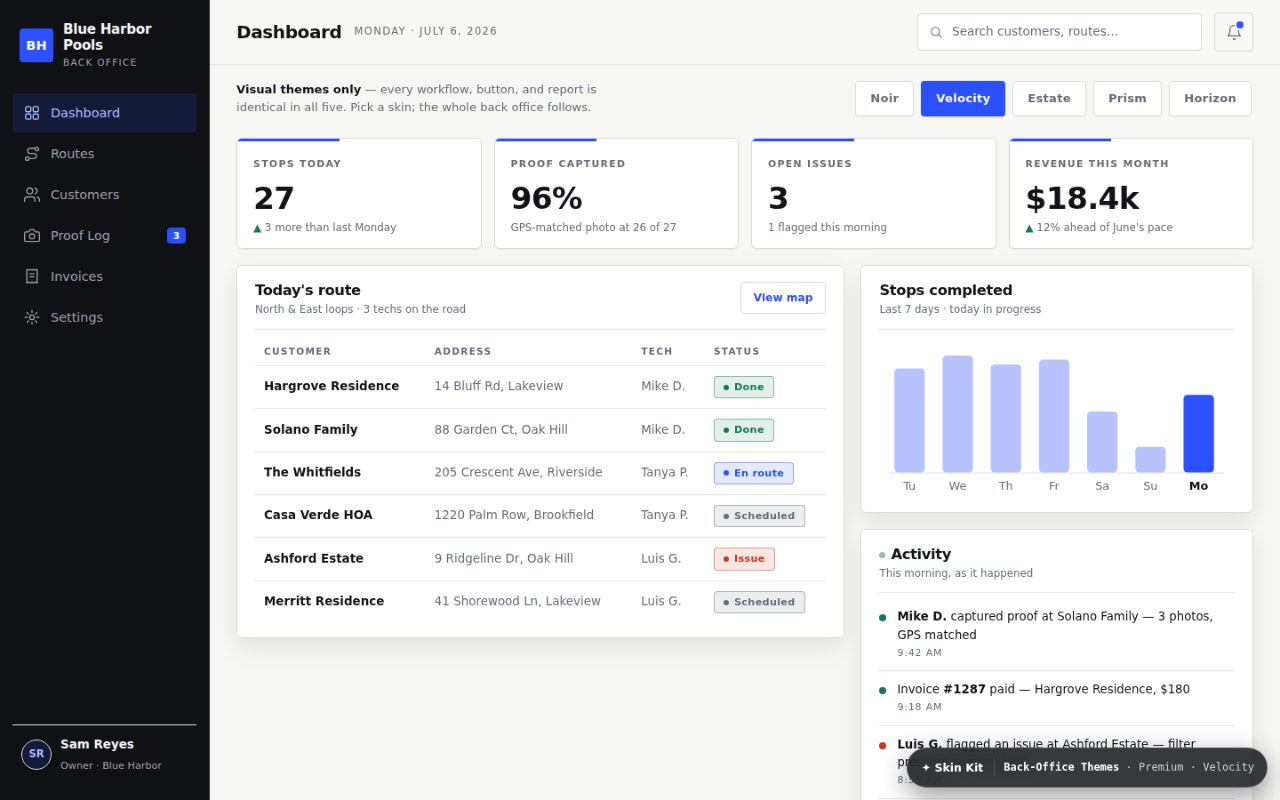Click the Wednesday bar in chart
This screenshot has height=800, width=1280.
point(957,414)
